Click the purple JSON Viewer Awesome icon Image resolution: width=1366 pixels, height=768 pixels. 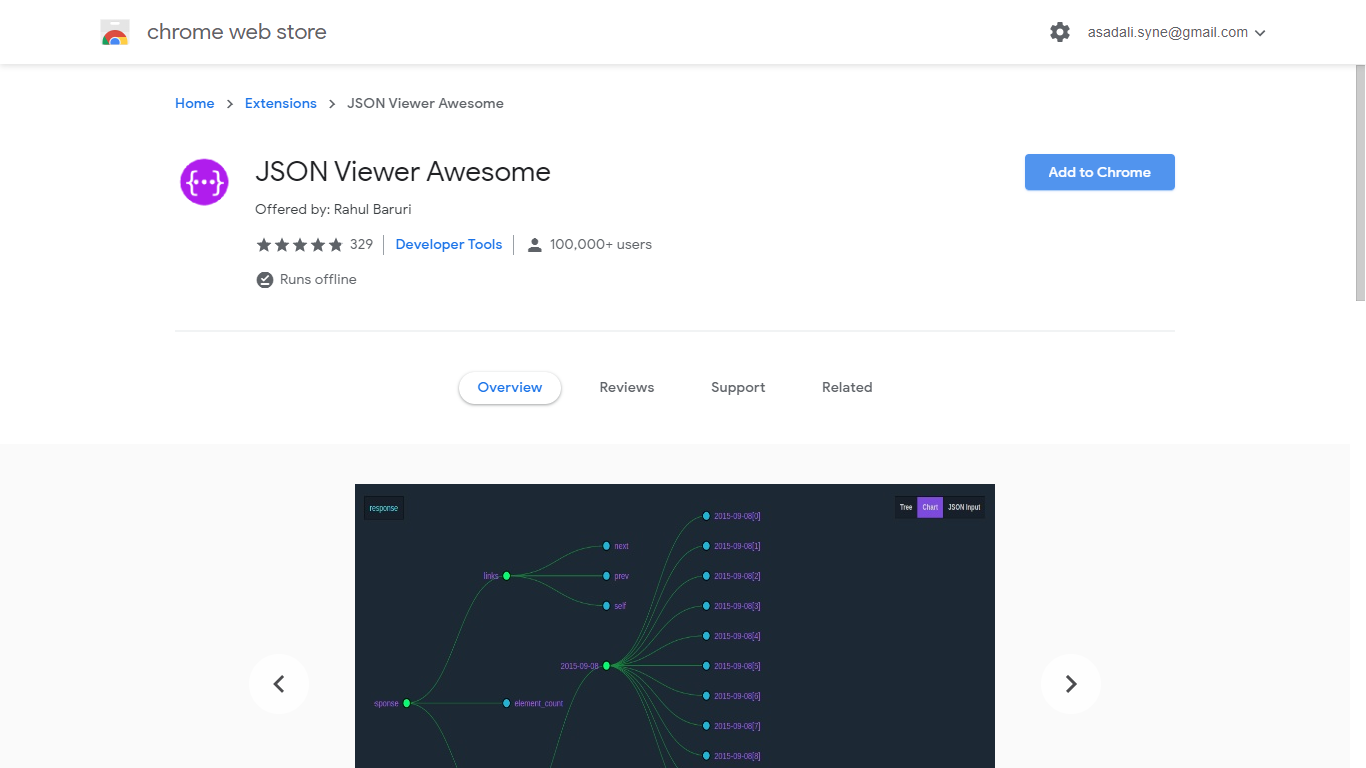coord(204,182)
